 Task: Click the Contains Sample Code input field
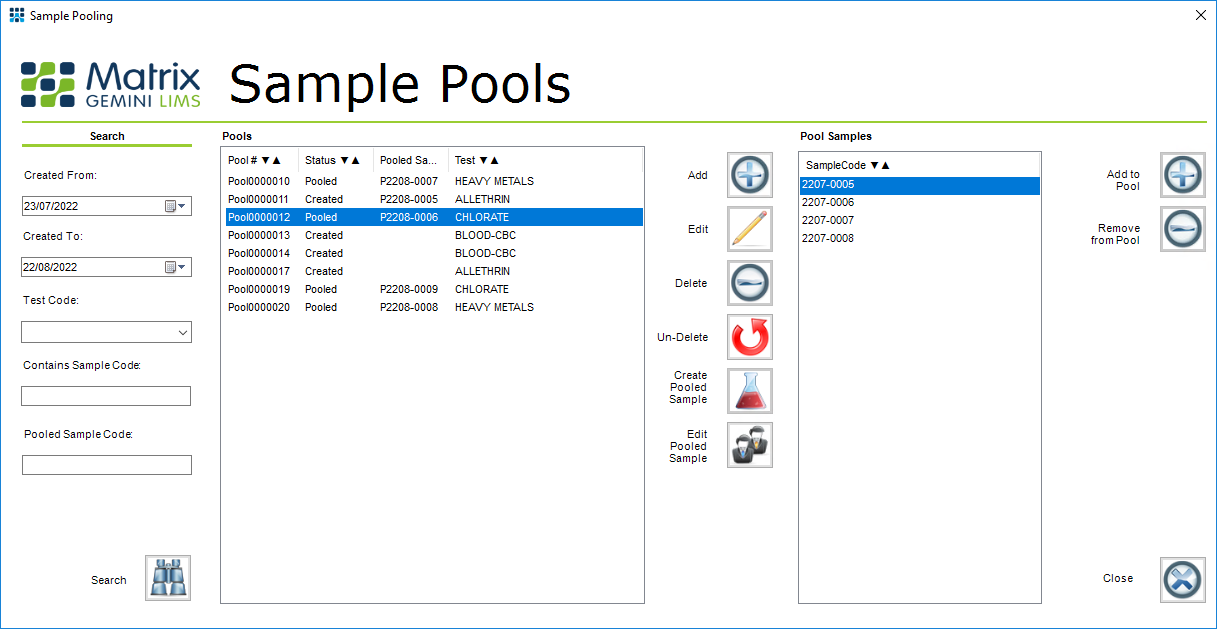click(106, 396)
